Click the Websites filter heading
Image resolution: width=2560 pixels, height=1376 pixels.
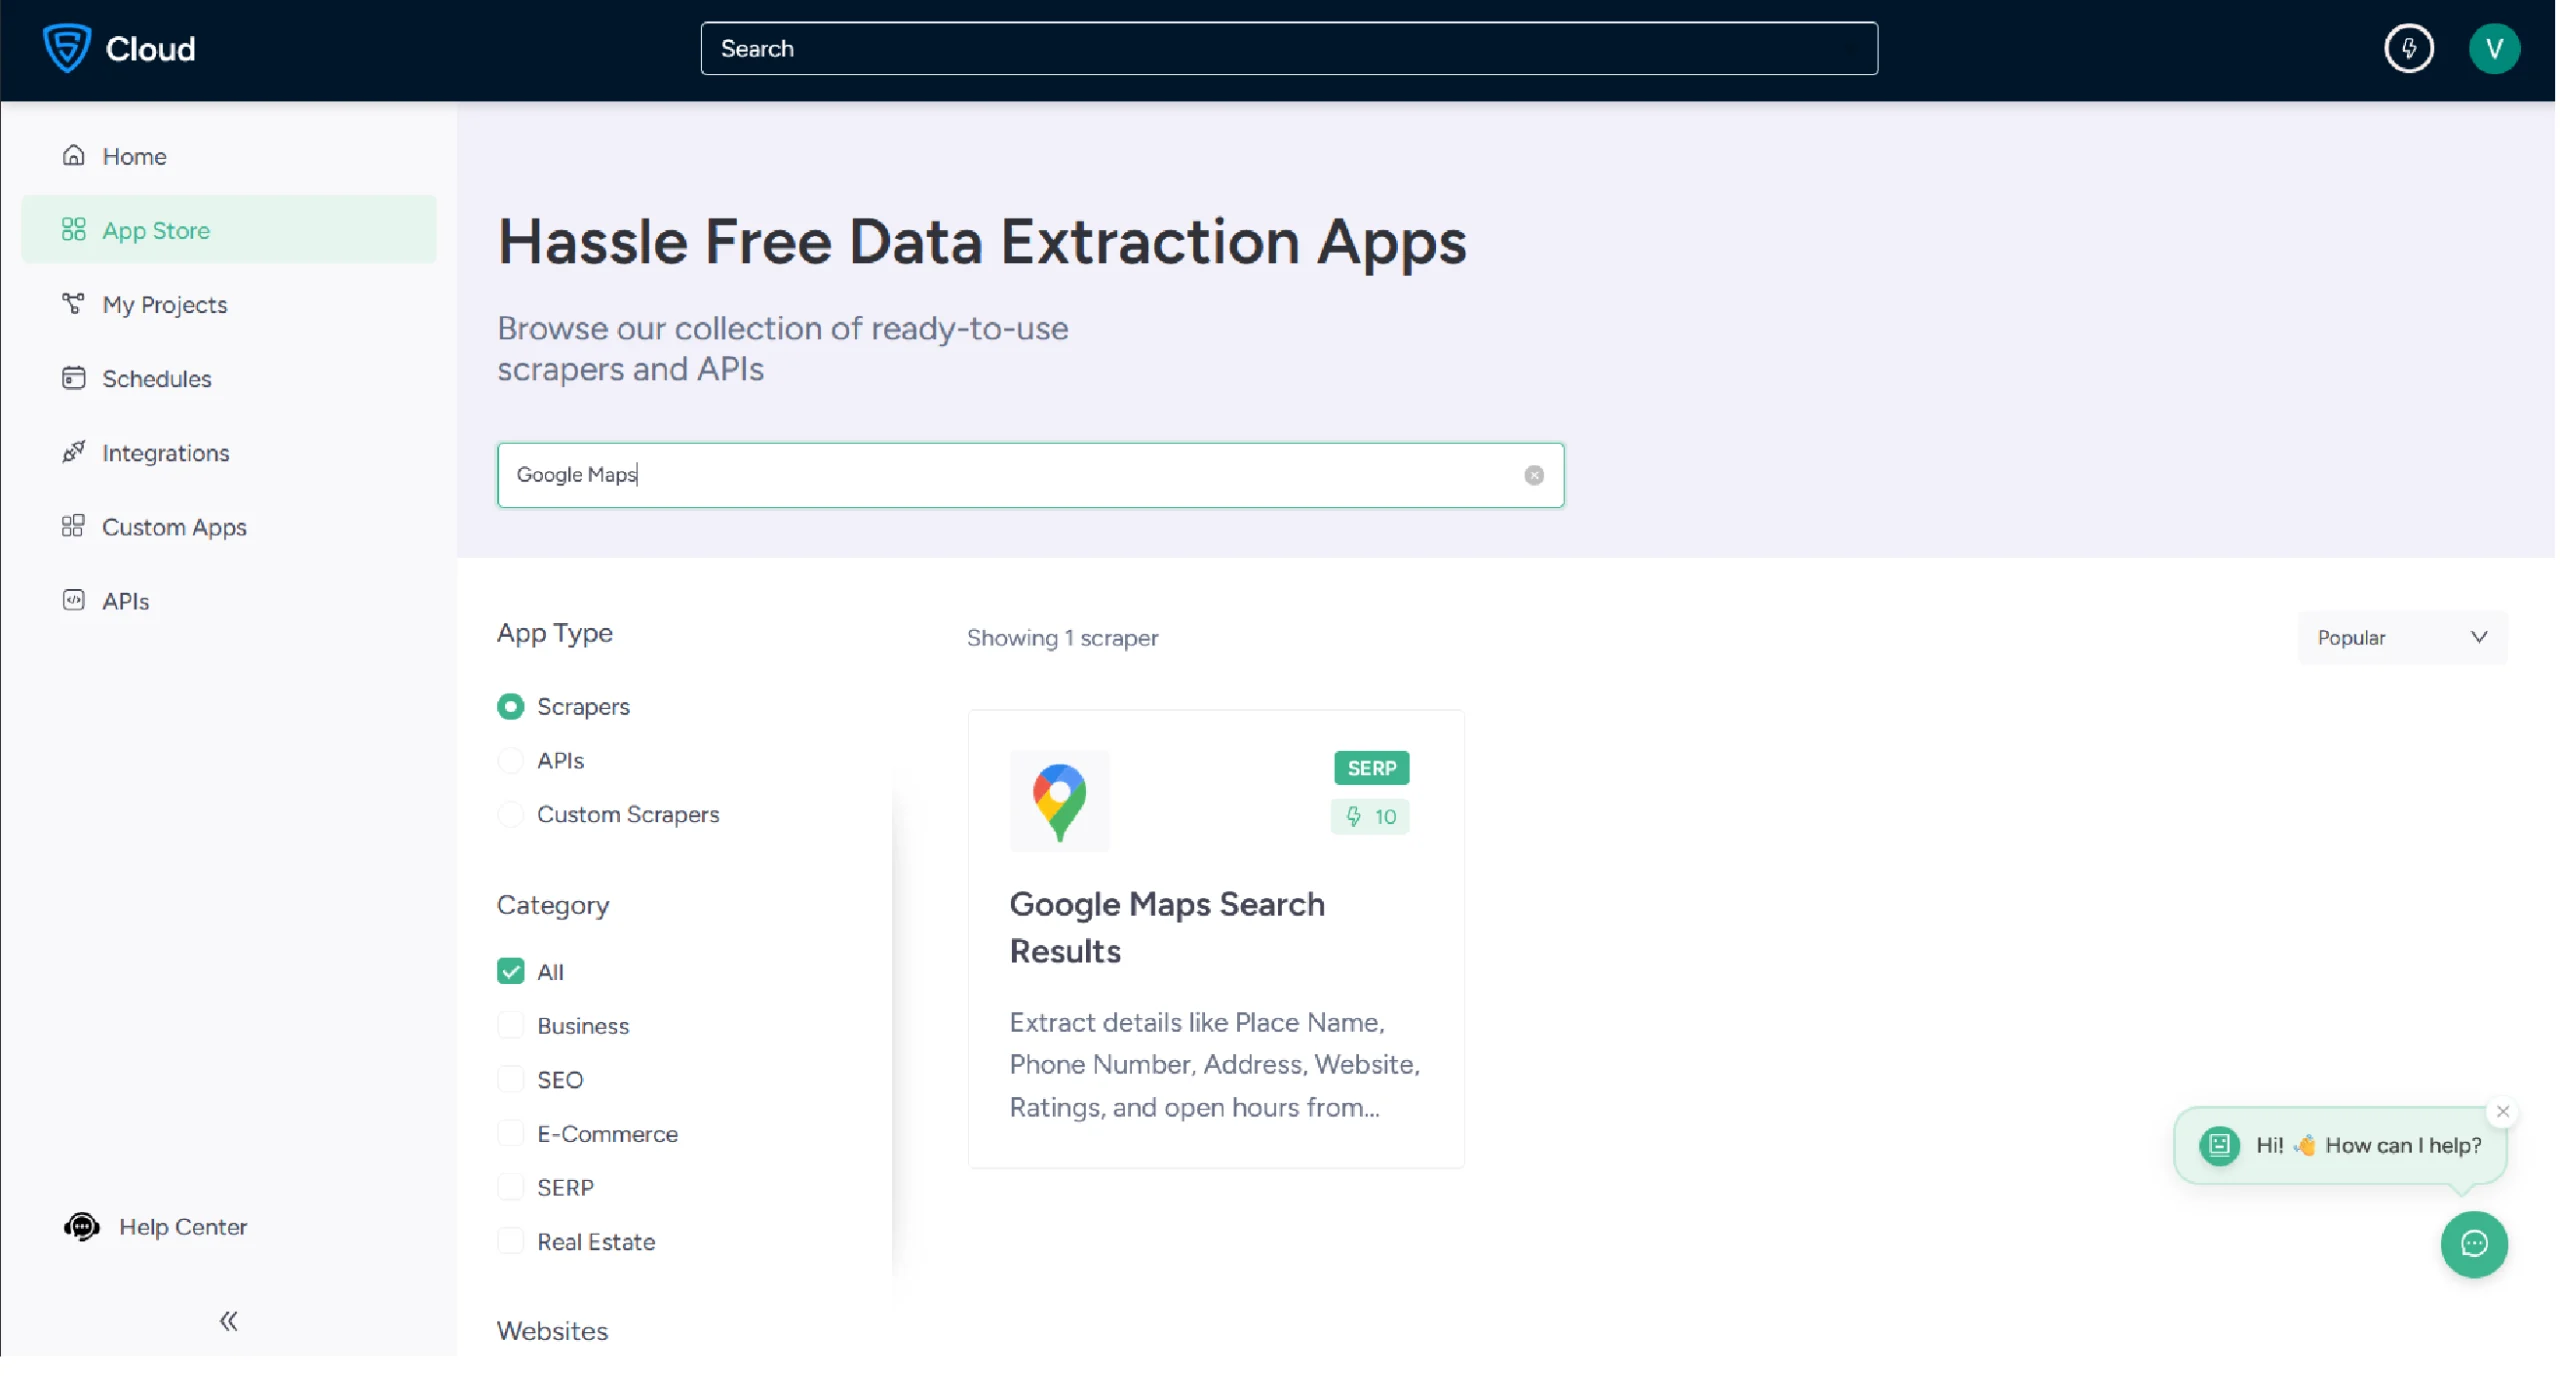[552, 1331]
